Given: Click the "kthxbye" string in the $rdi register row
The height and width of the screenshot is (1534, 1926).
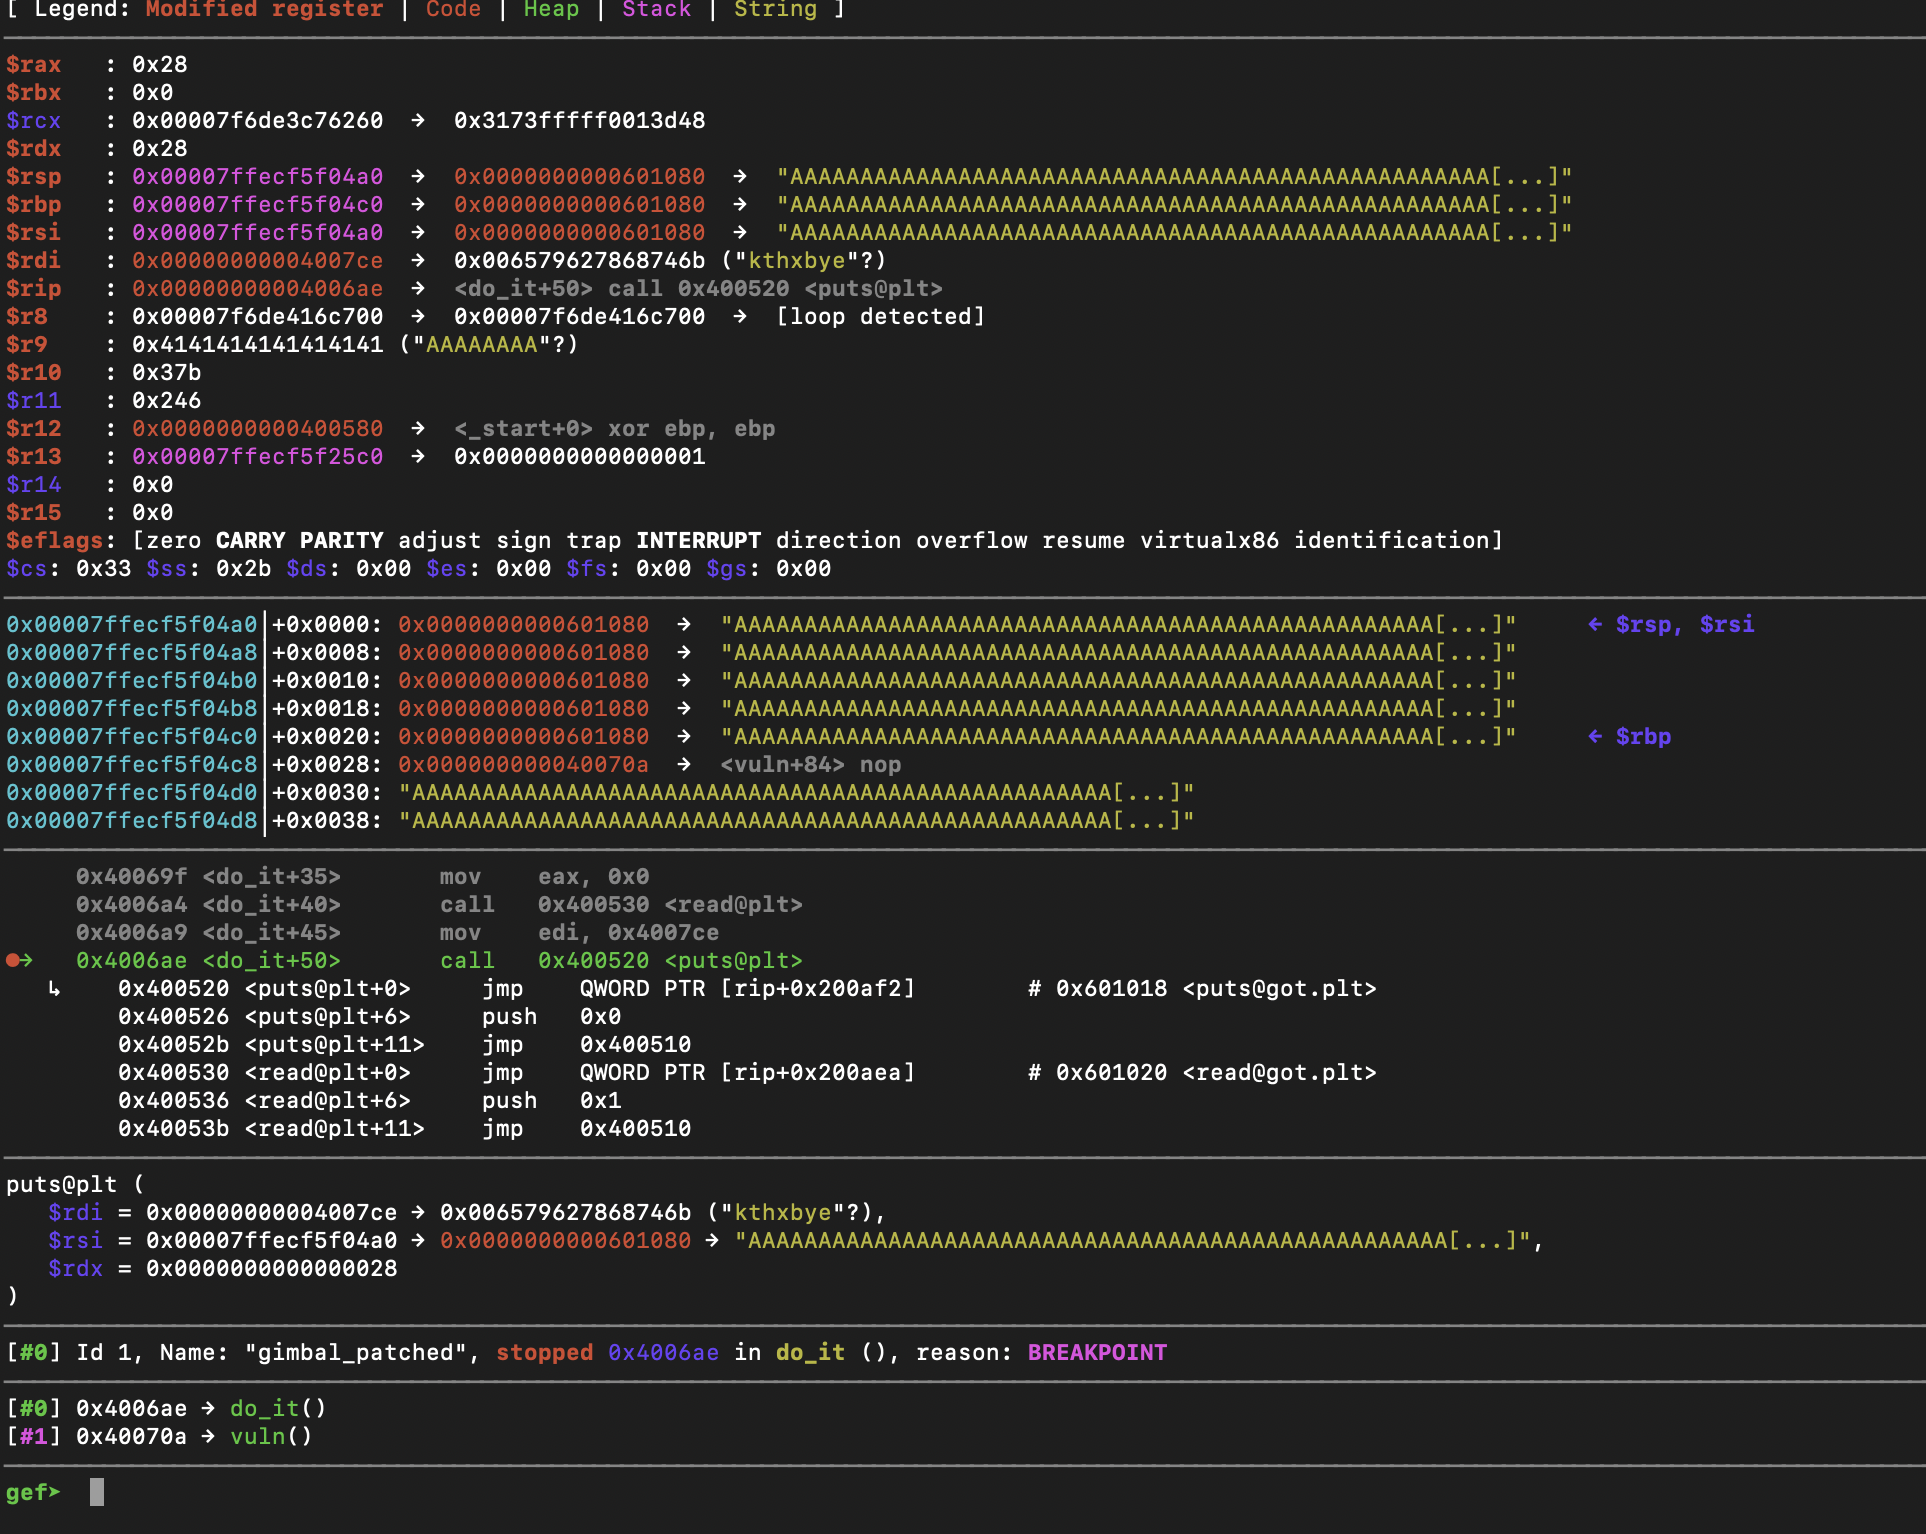Looking at the screenshot, I should tap(796, 260).
